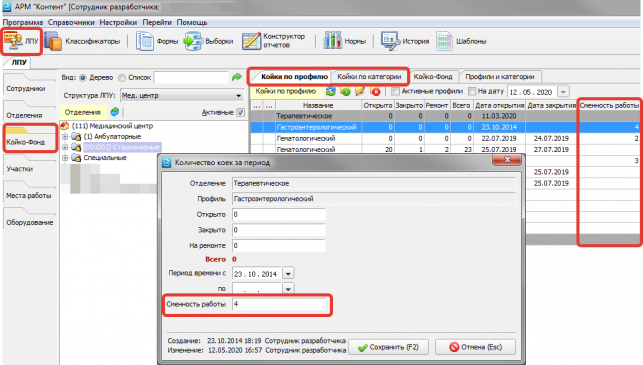This screenshot has width=643, height=365.
Task: Click the Сменность работы input field
Action: [279, 304]
